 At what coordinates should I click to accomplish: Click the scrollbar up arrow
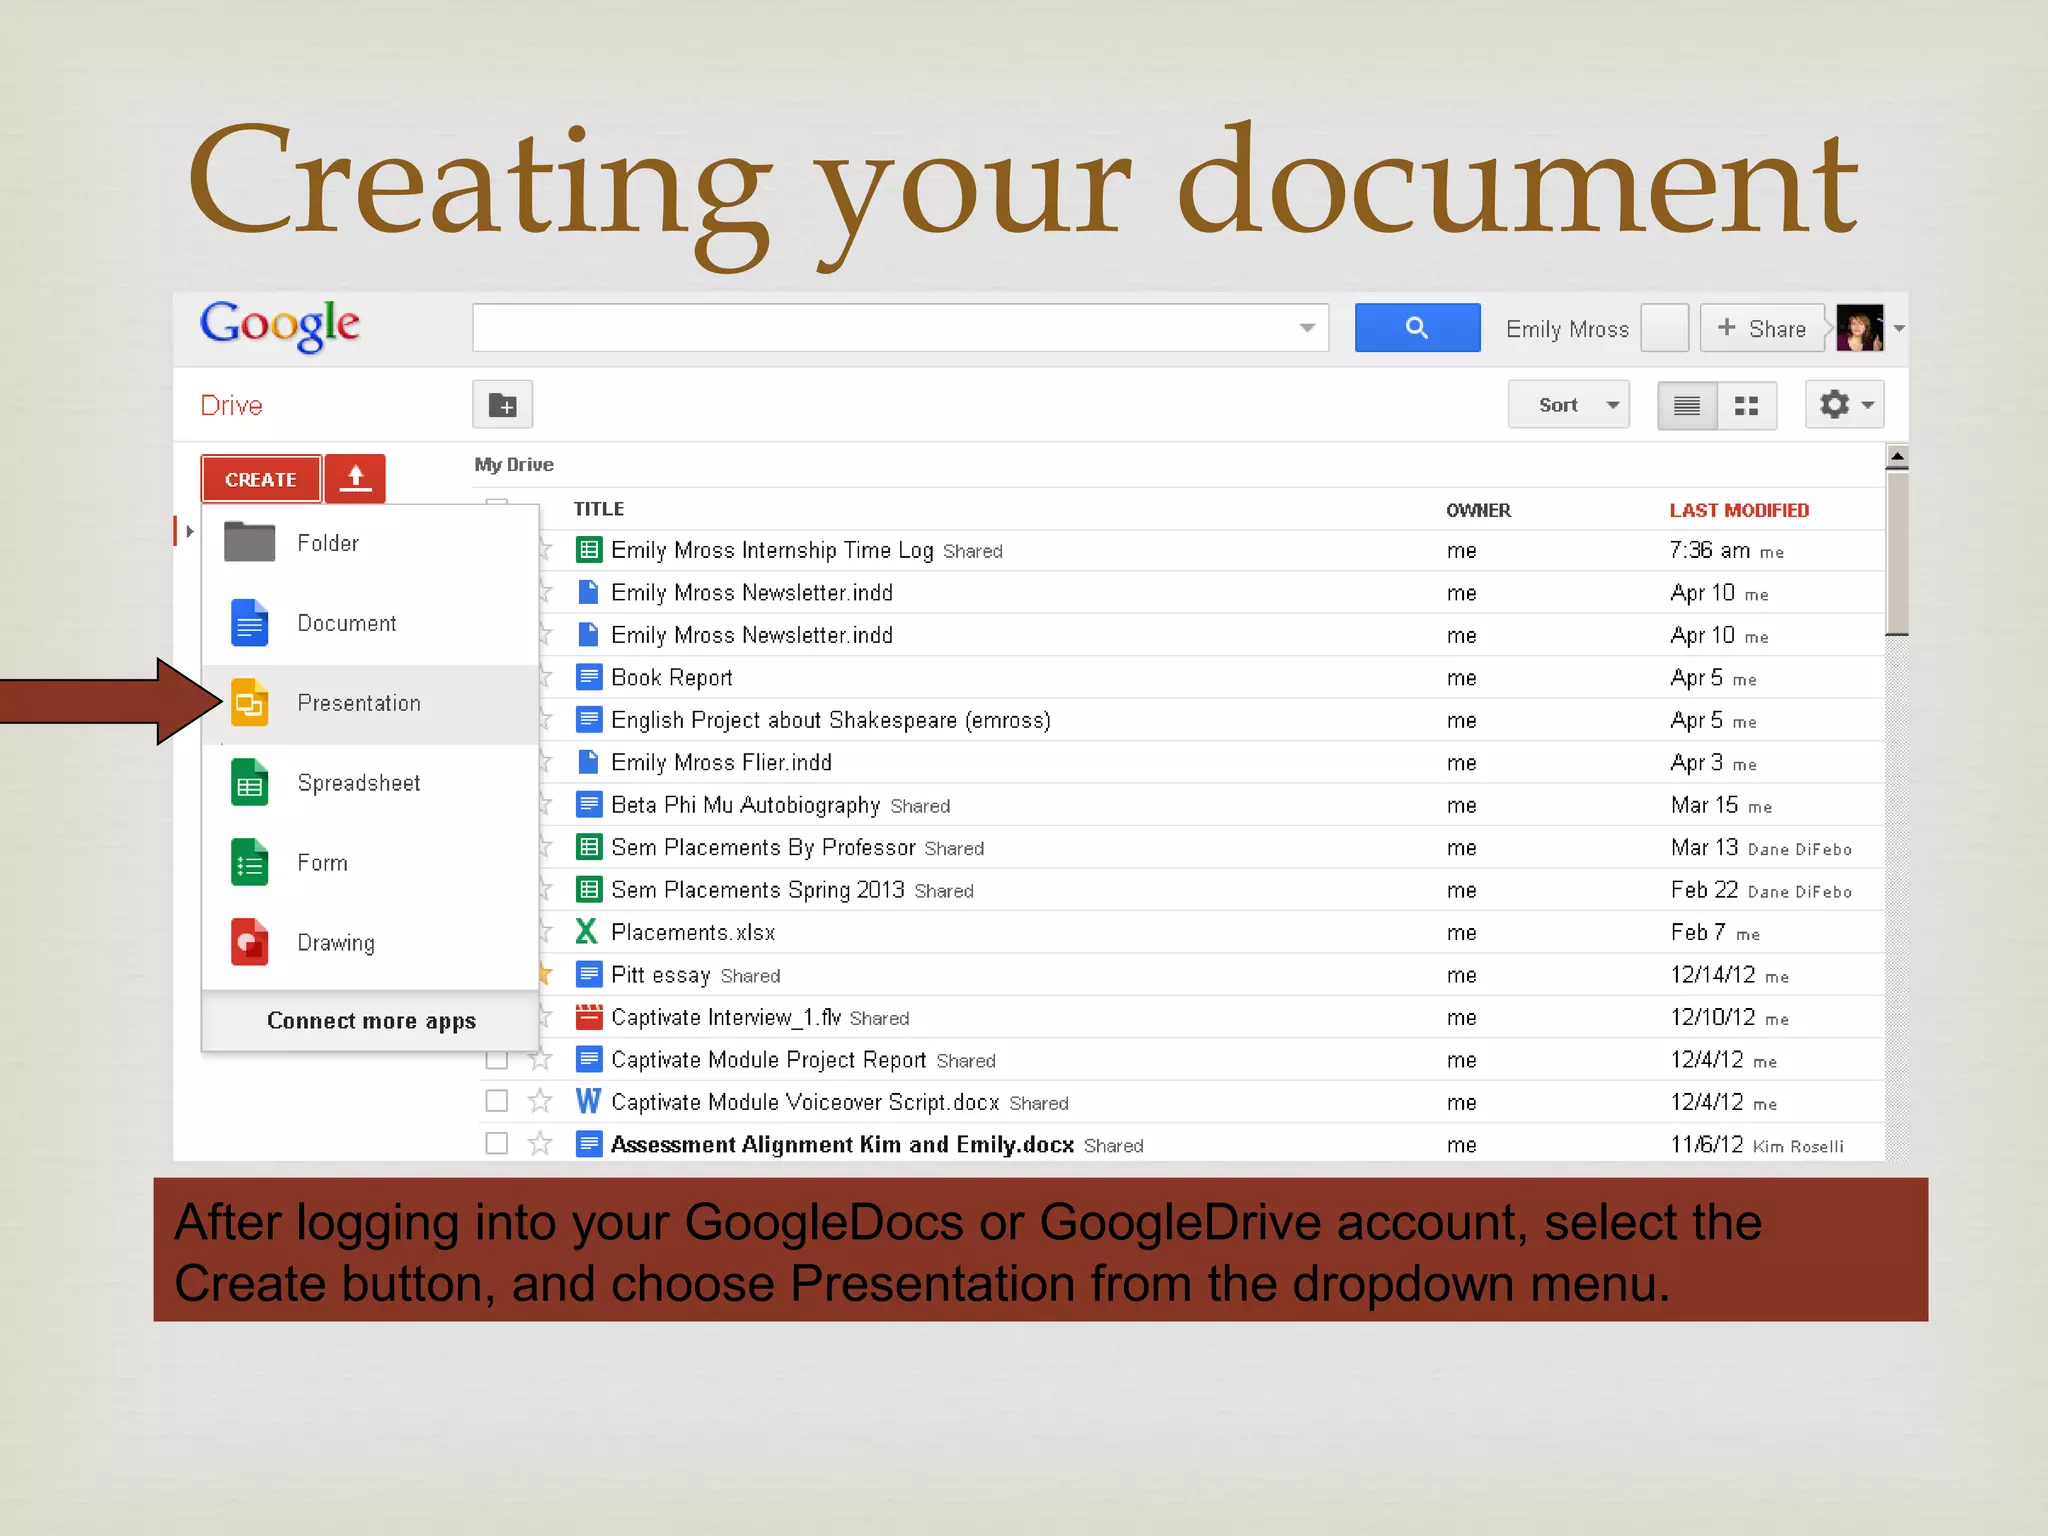point(1897,458)
